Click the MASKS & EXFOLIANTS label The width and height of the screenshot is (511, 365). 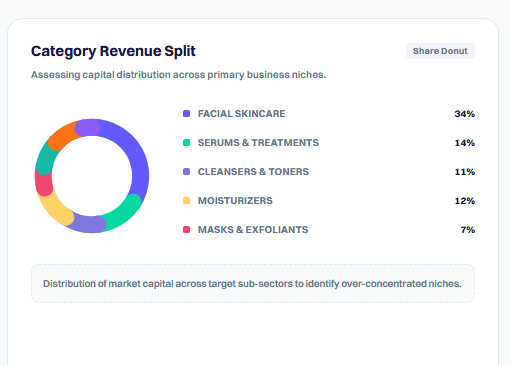253,230
